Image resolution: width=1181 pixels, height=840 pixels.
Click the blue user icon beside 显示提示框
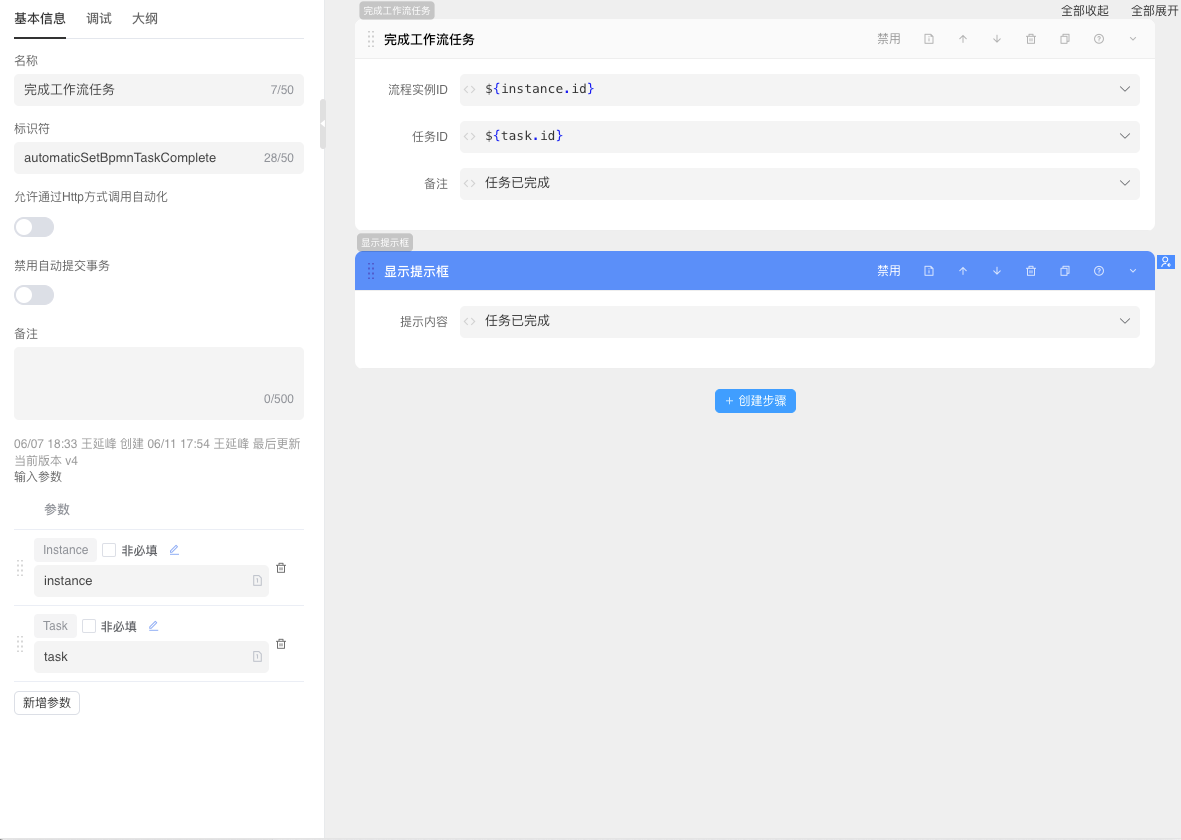coord(1166,262)
